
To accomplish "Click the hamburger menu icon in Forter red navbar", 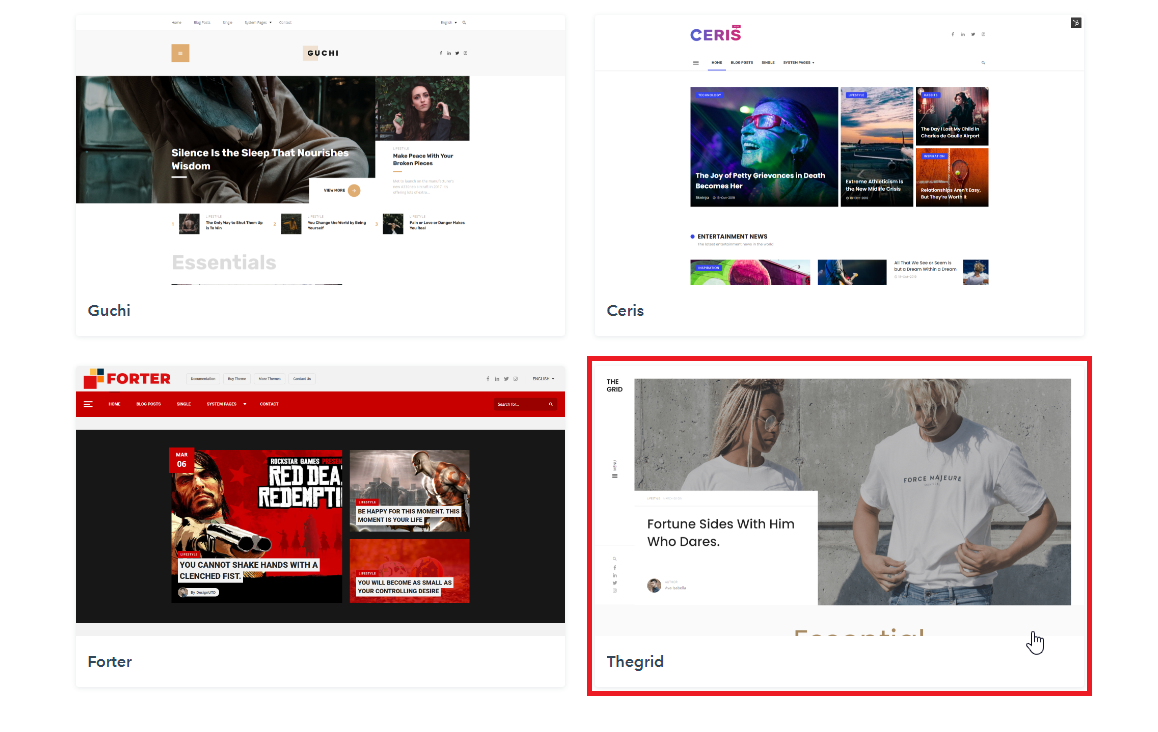I will (88, 404).
